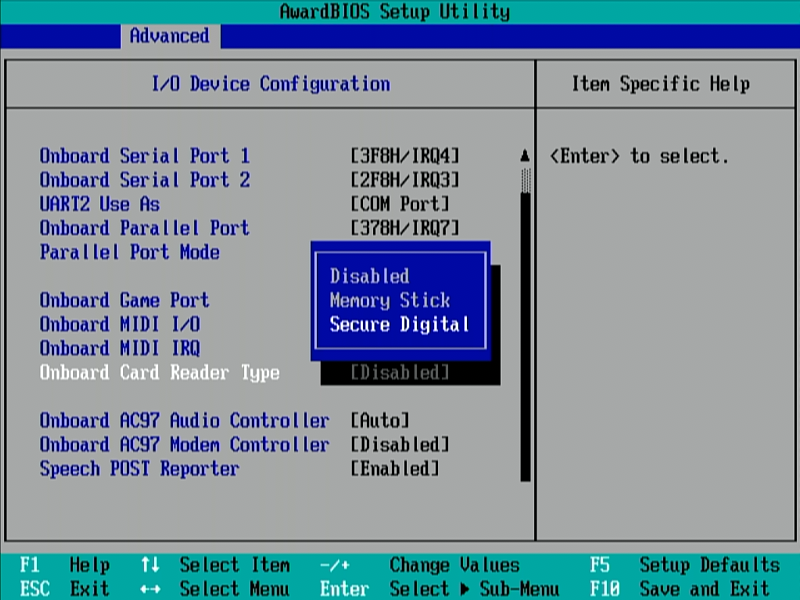Open the [378H/IRQ7] value
This screenshot has height=600, width=800.
pos(405,228)
